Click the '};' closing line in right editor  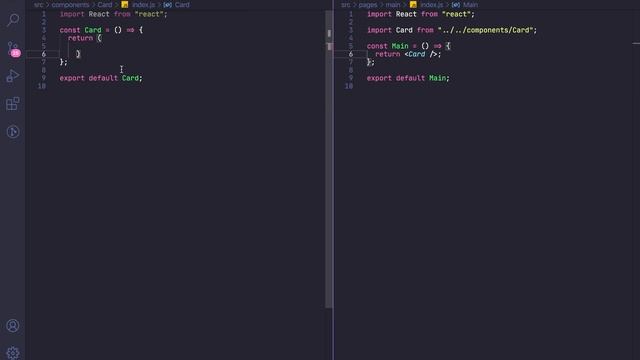pyautogui.click(x=371, y=62)
